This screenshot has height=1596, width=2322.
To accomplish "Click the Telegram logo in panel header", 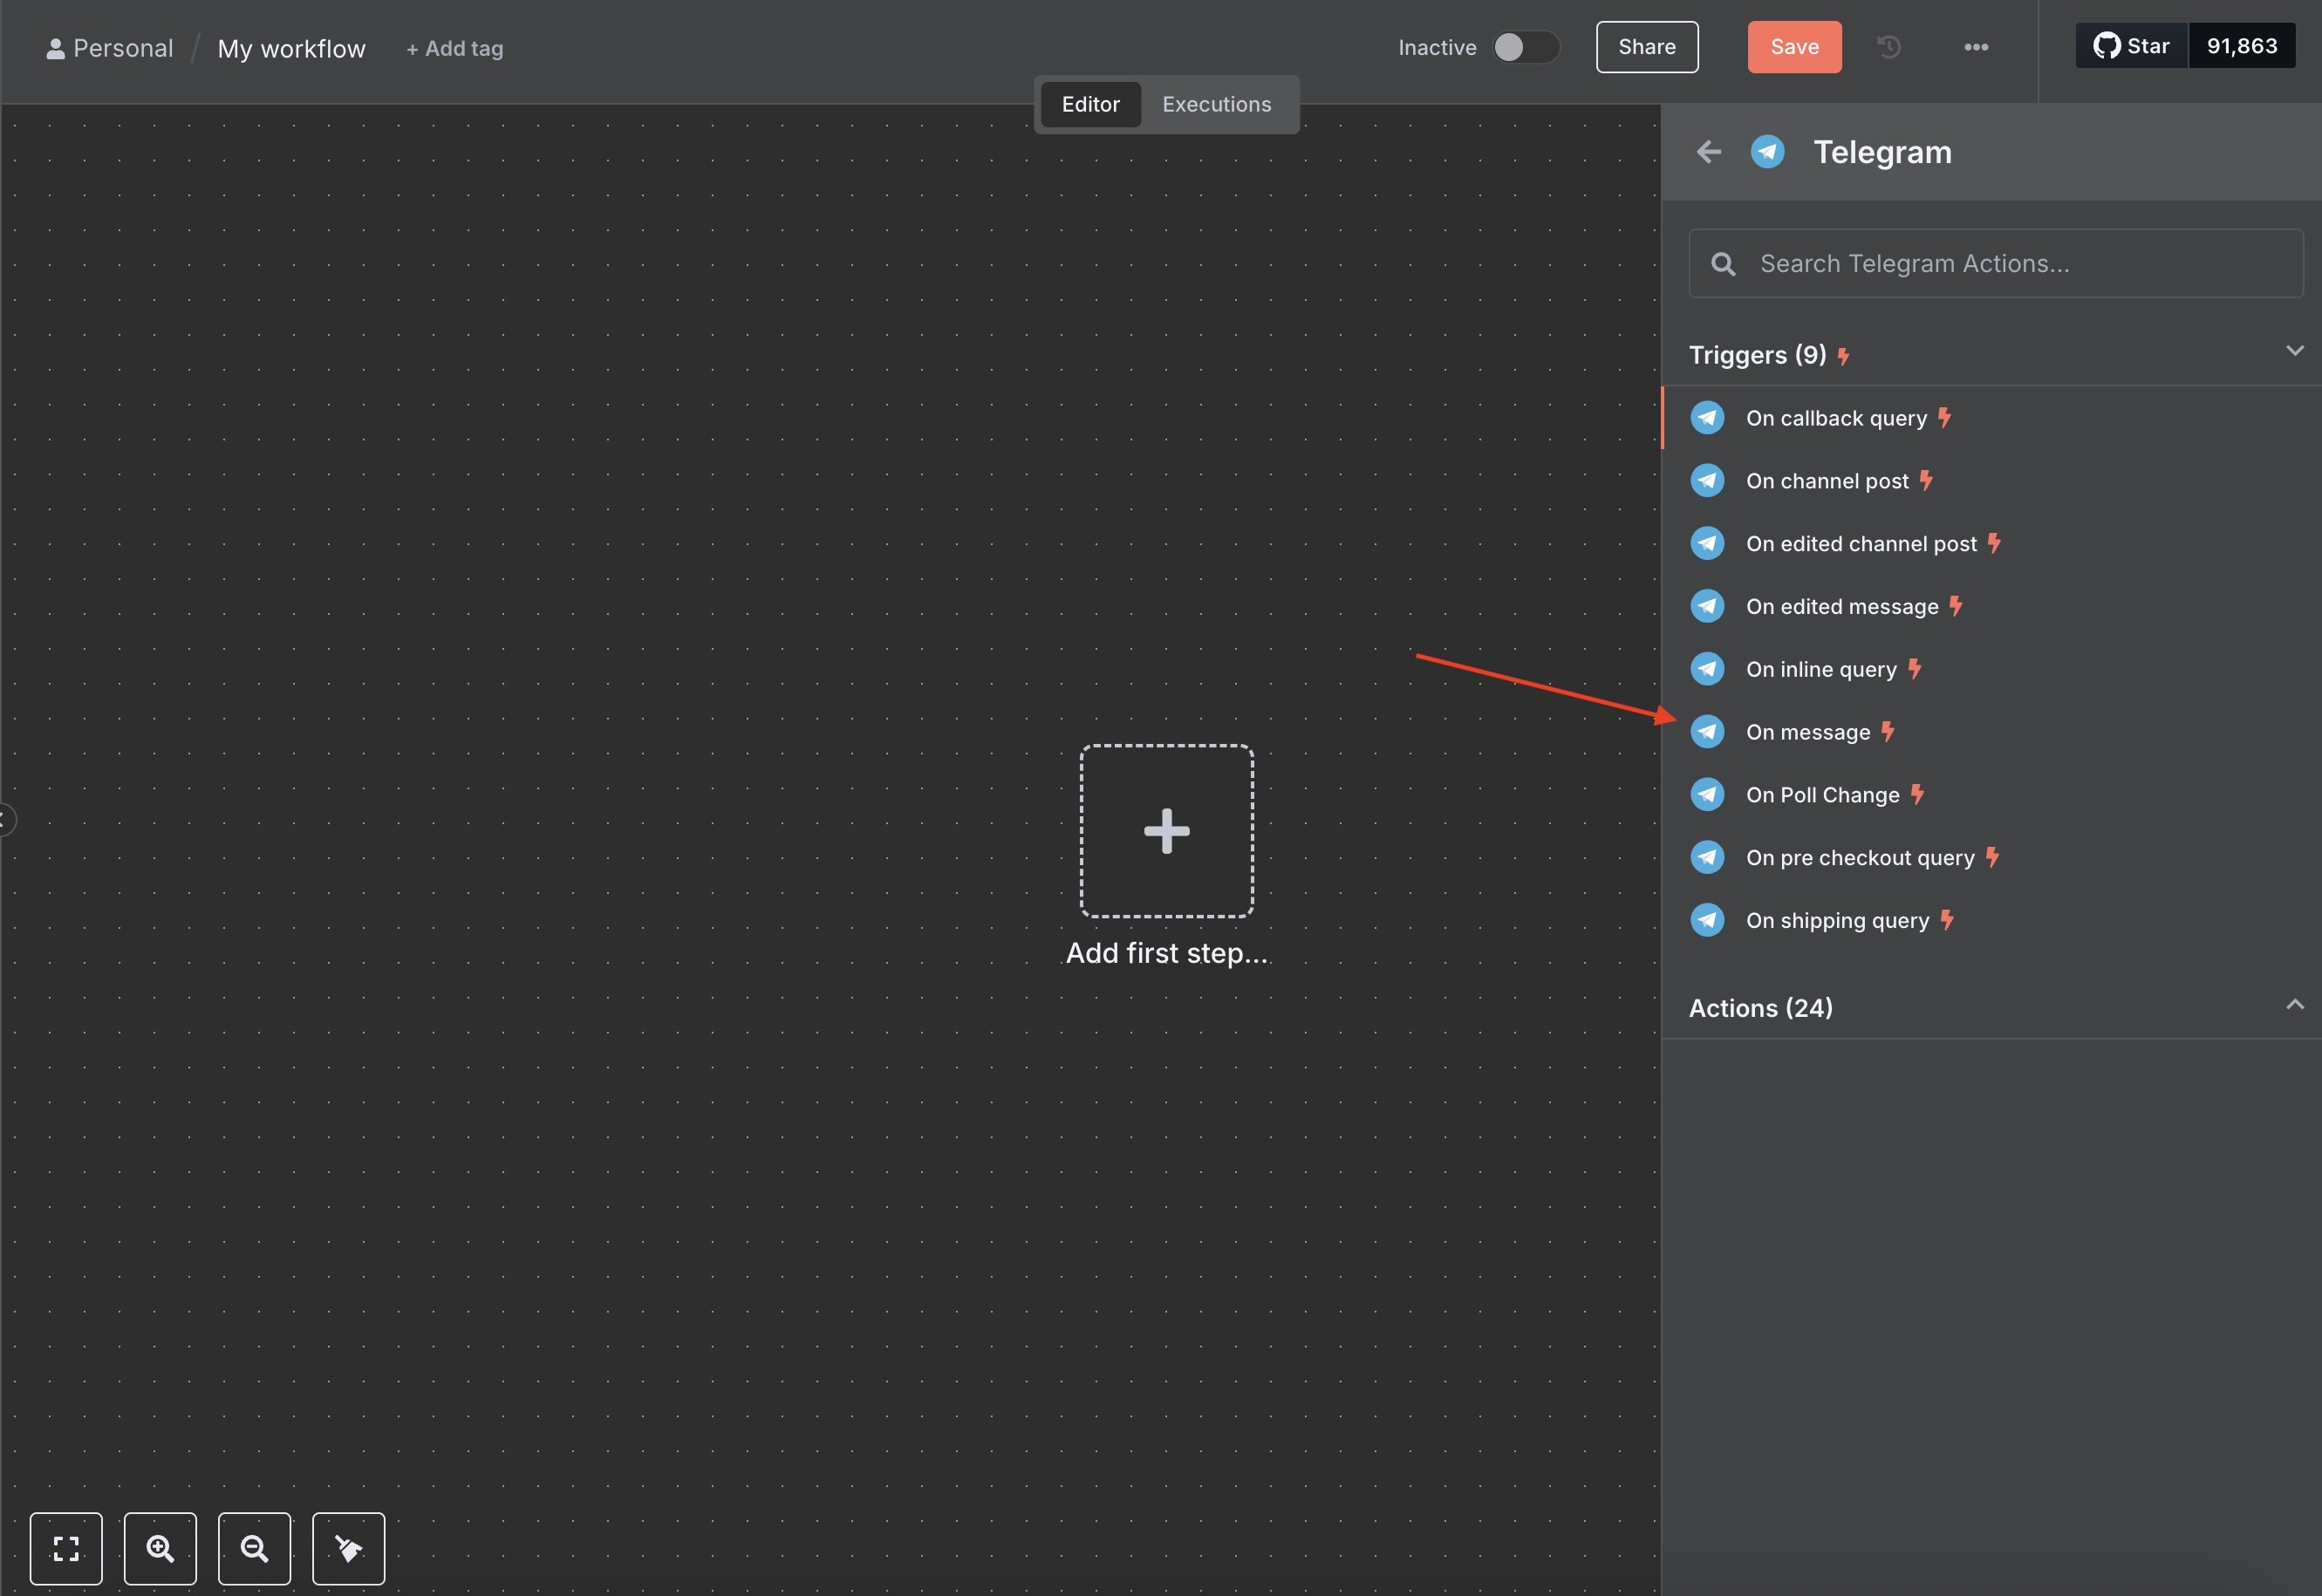I will pyautogui.click(x=1767, y=152).
